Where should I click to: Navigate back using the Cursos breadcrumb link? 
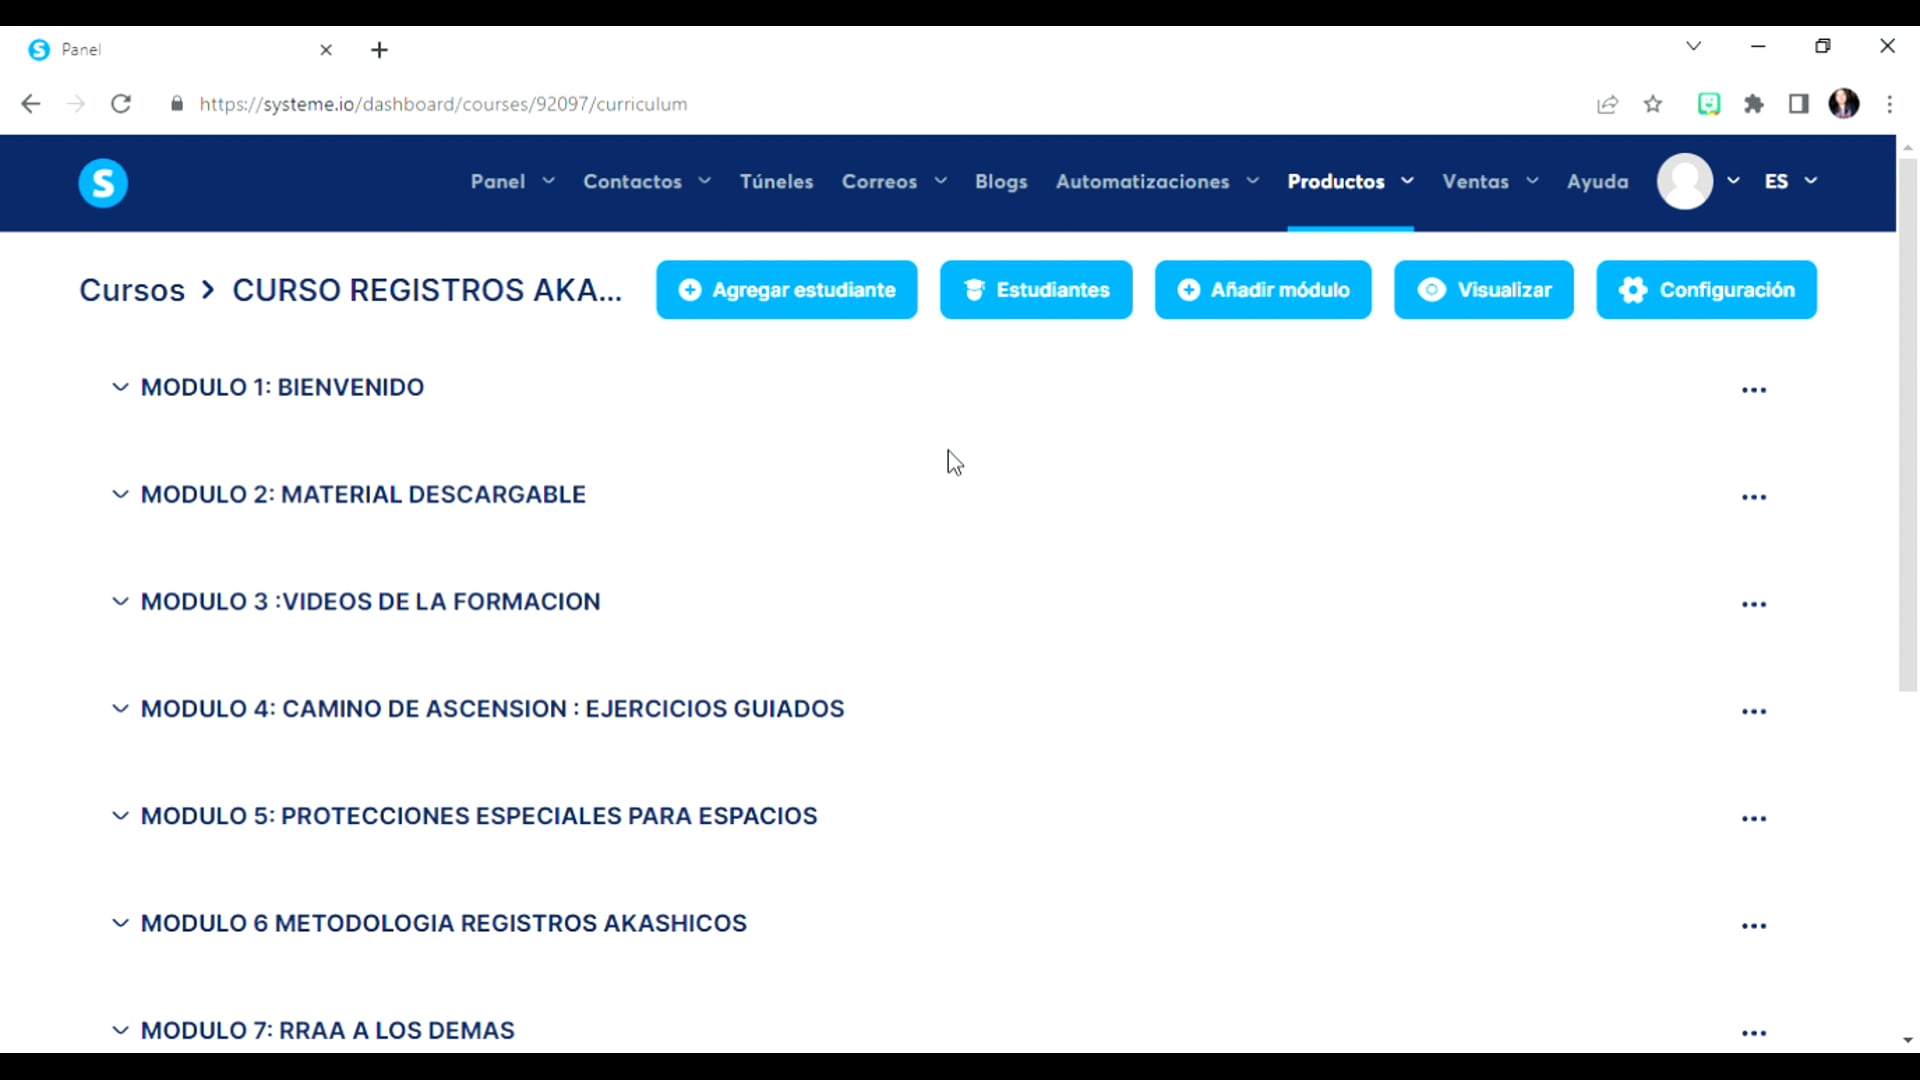coord(131,289)
